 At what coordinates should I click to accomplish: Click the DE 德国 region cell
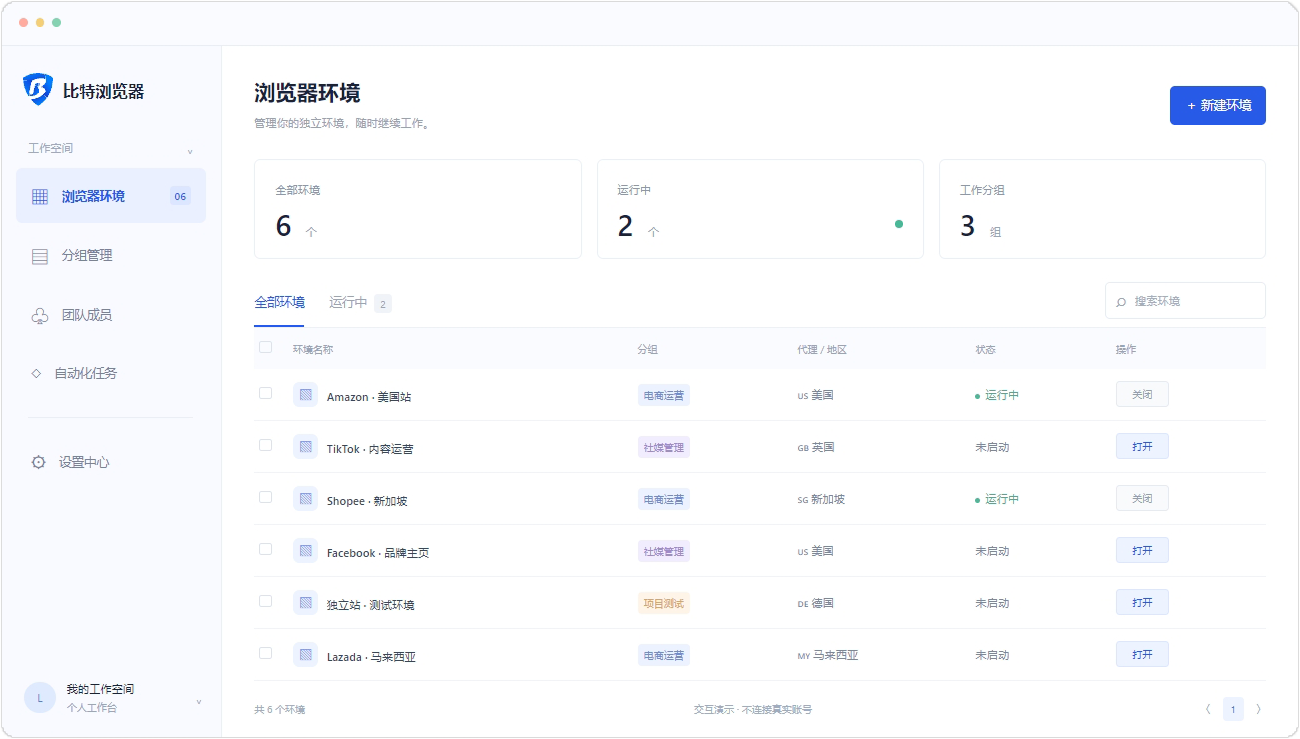point(815,603)
